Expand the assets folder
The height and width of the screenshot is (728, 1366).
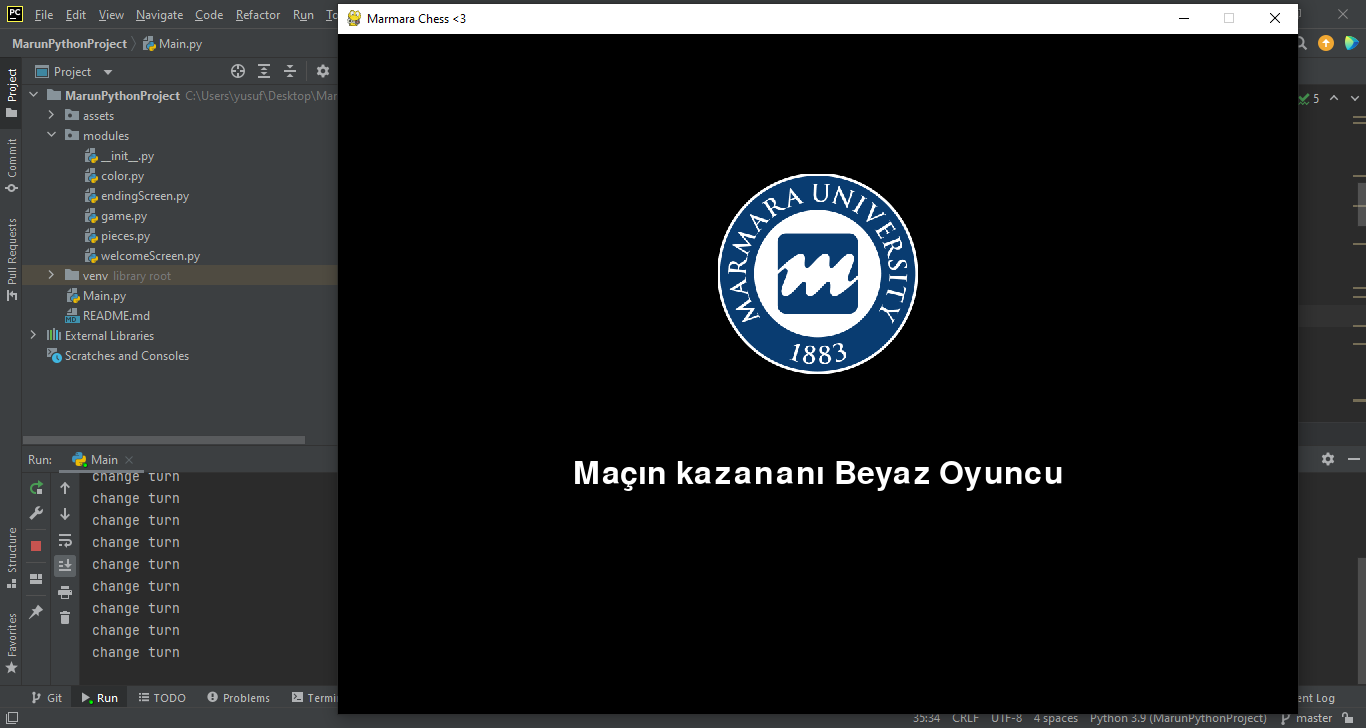[51, 116]
